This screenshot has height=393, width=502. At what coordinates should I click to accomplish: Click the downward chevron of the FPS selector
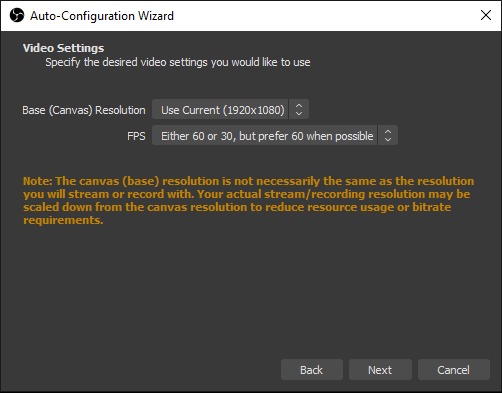[x=388, y=139]
